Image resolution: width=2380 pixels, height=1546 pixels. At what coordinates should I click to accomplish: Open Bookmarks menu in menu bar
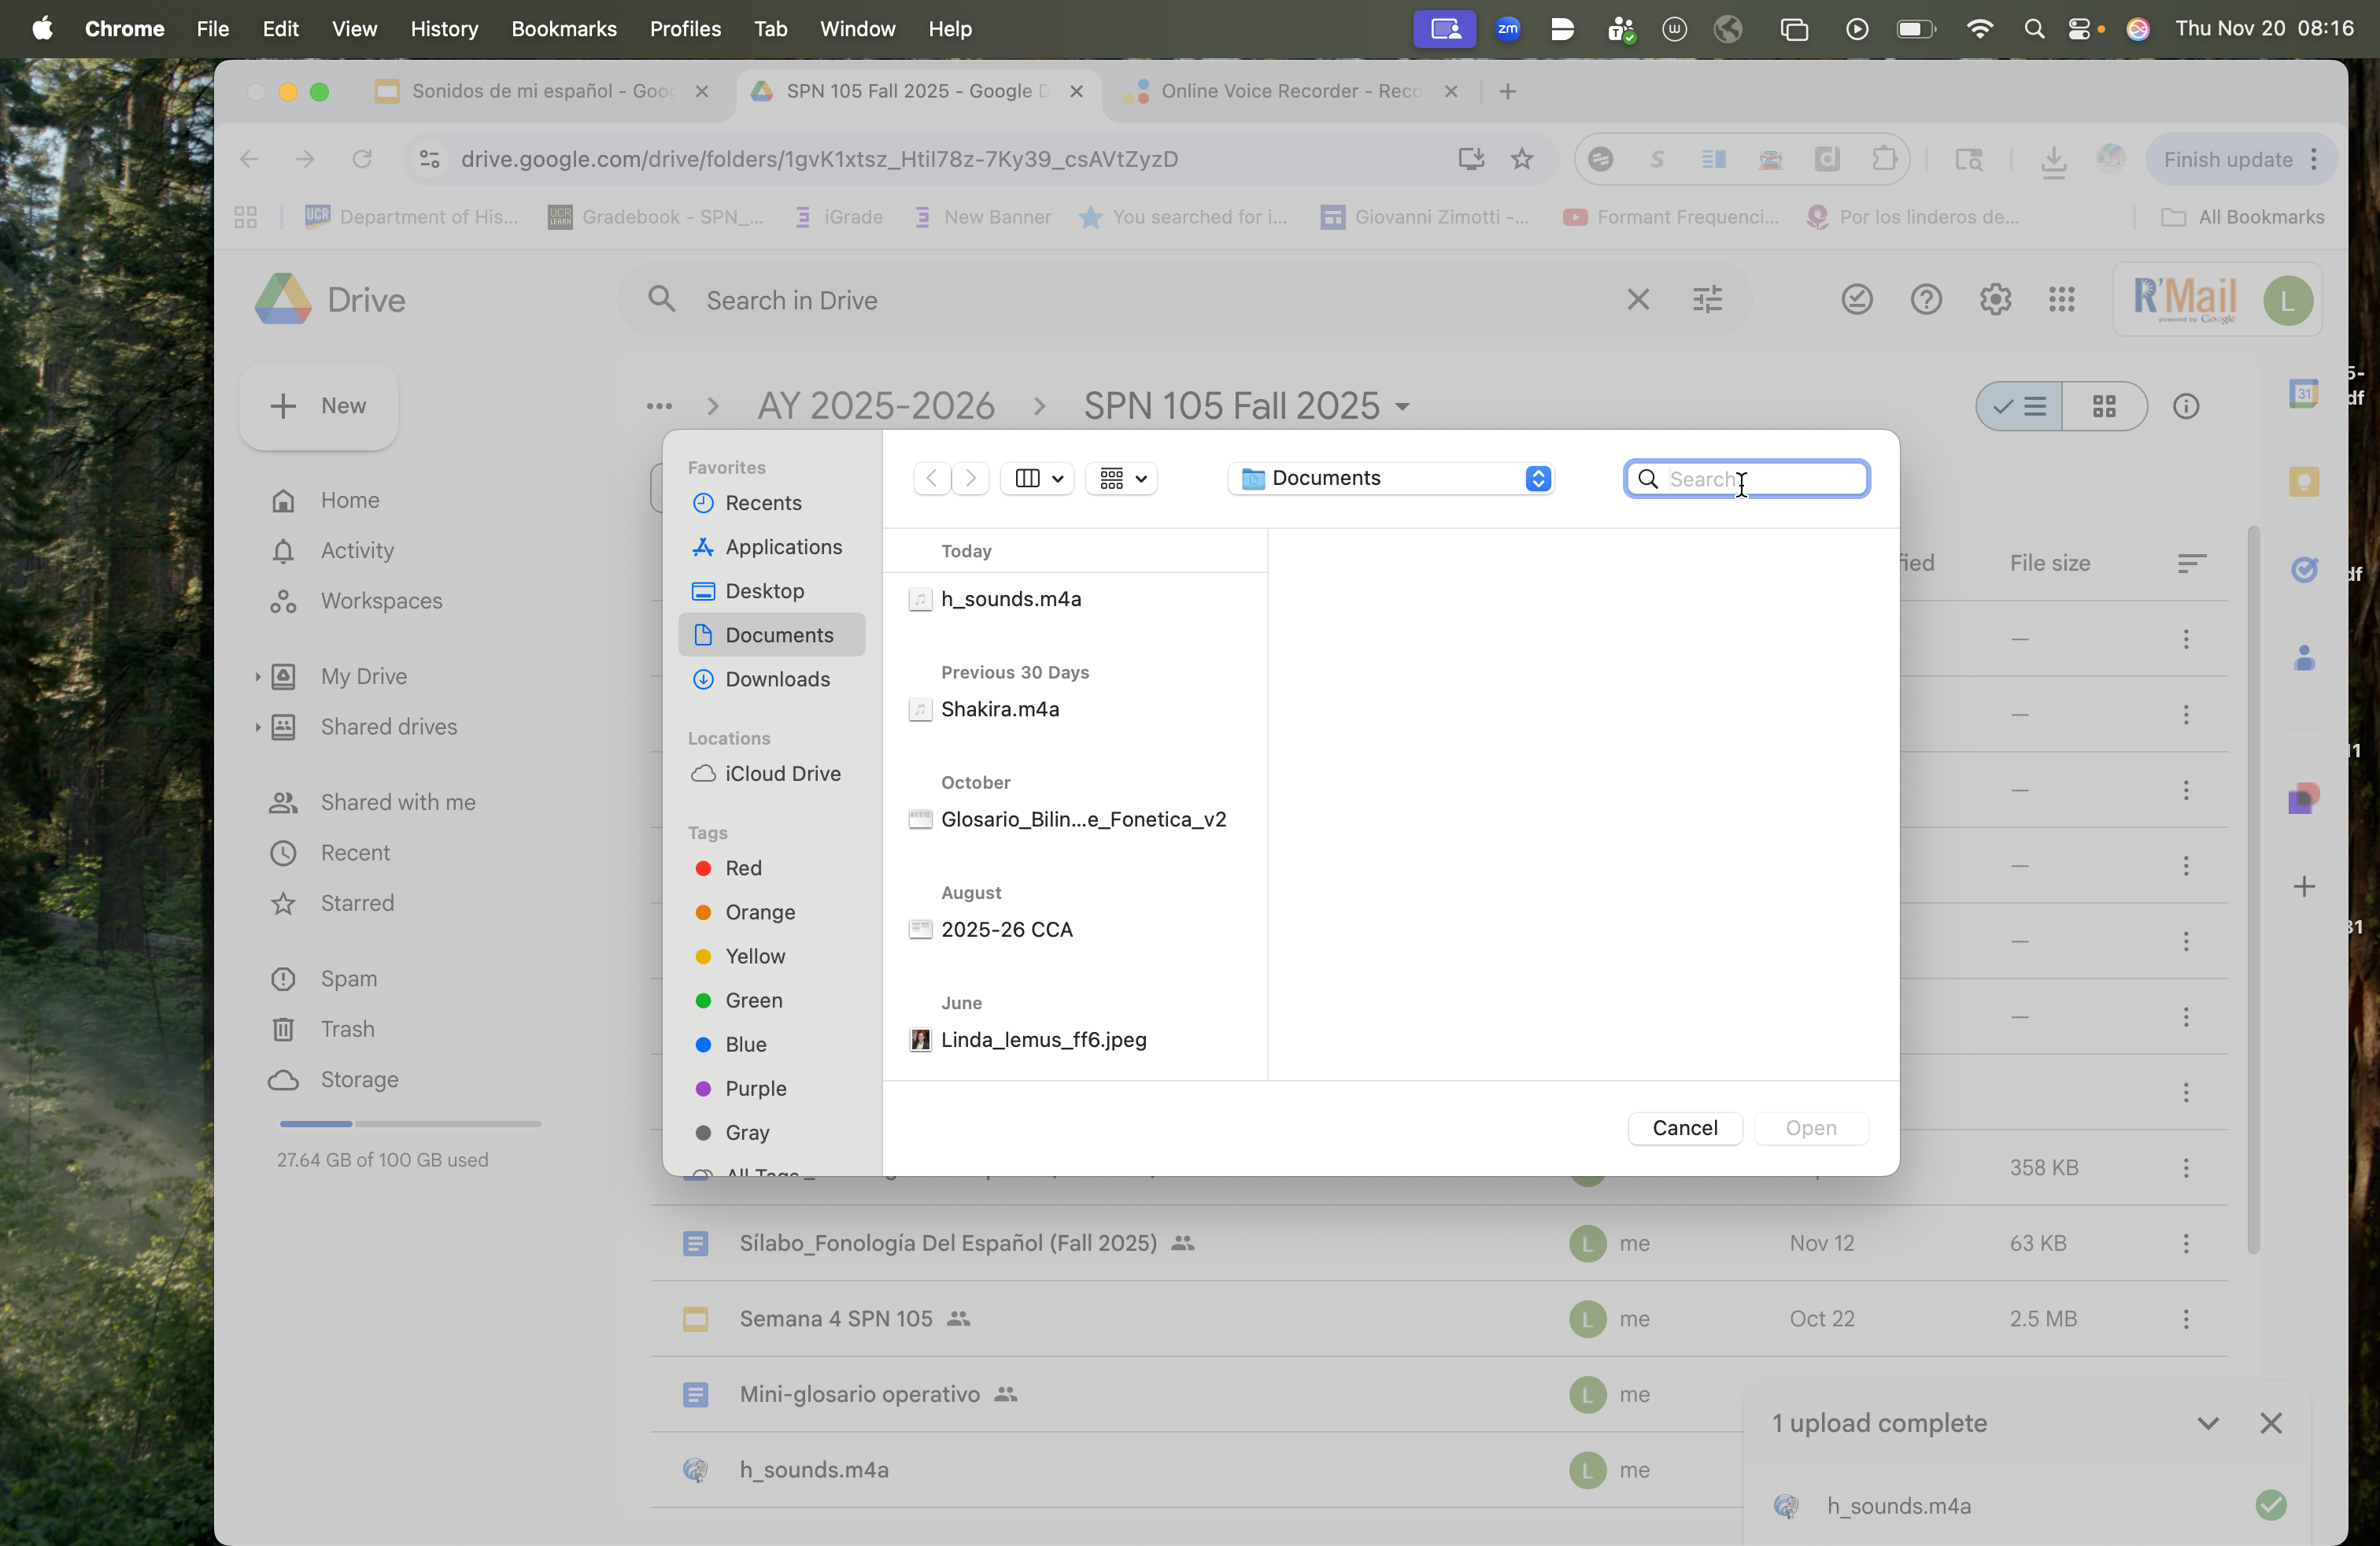tap(564, 29)
